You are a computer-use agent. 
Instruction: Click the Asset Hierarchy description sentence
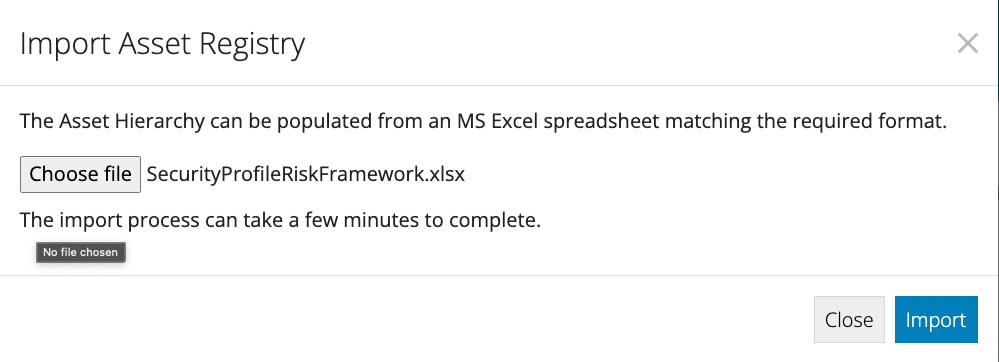[483, 121]
